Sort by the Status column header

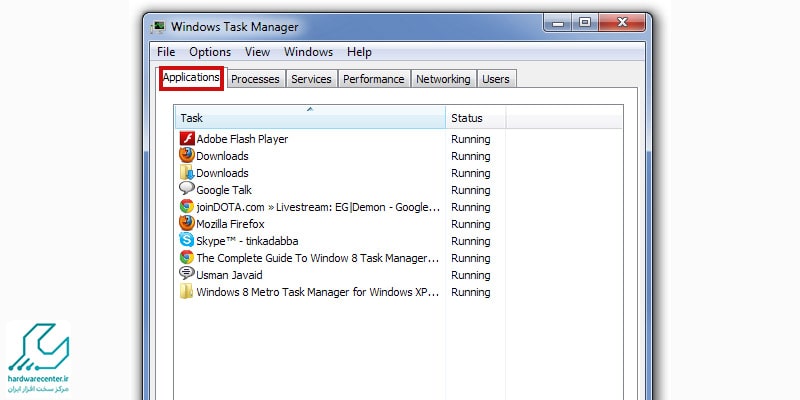pos(476,118)
